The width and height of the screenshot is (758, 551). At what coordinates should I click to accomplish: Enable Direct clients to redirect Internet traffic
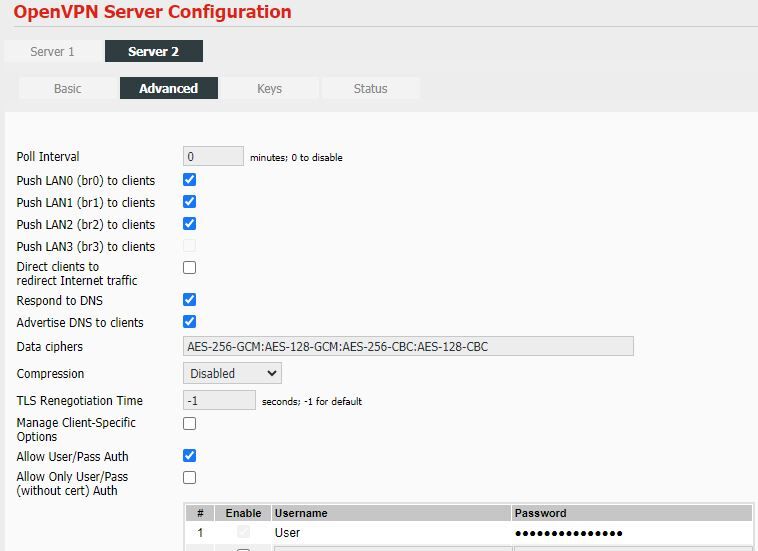click(190, 267)
